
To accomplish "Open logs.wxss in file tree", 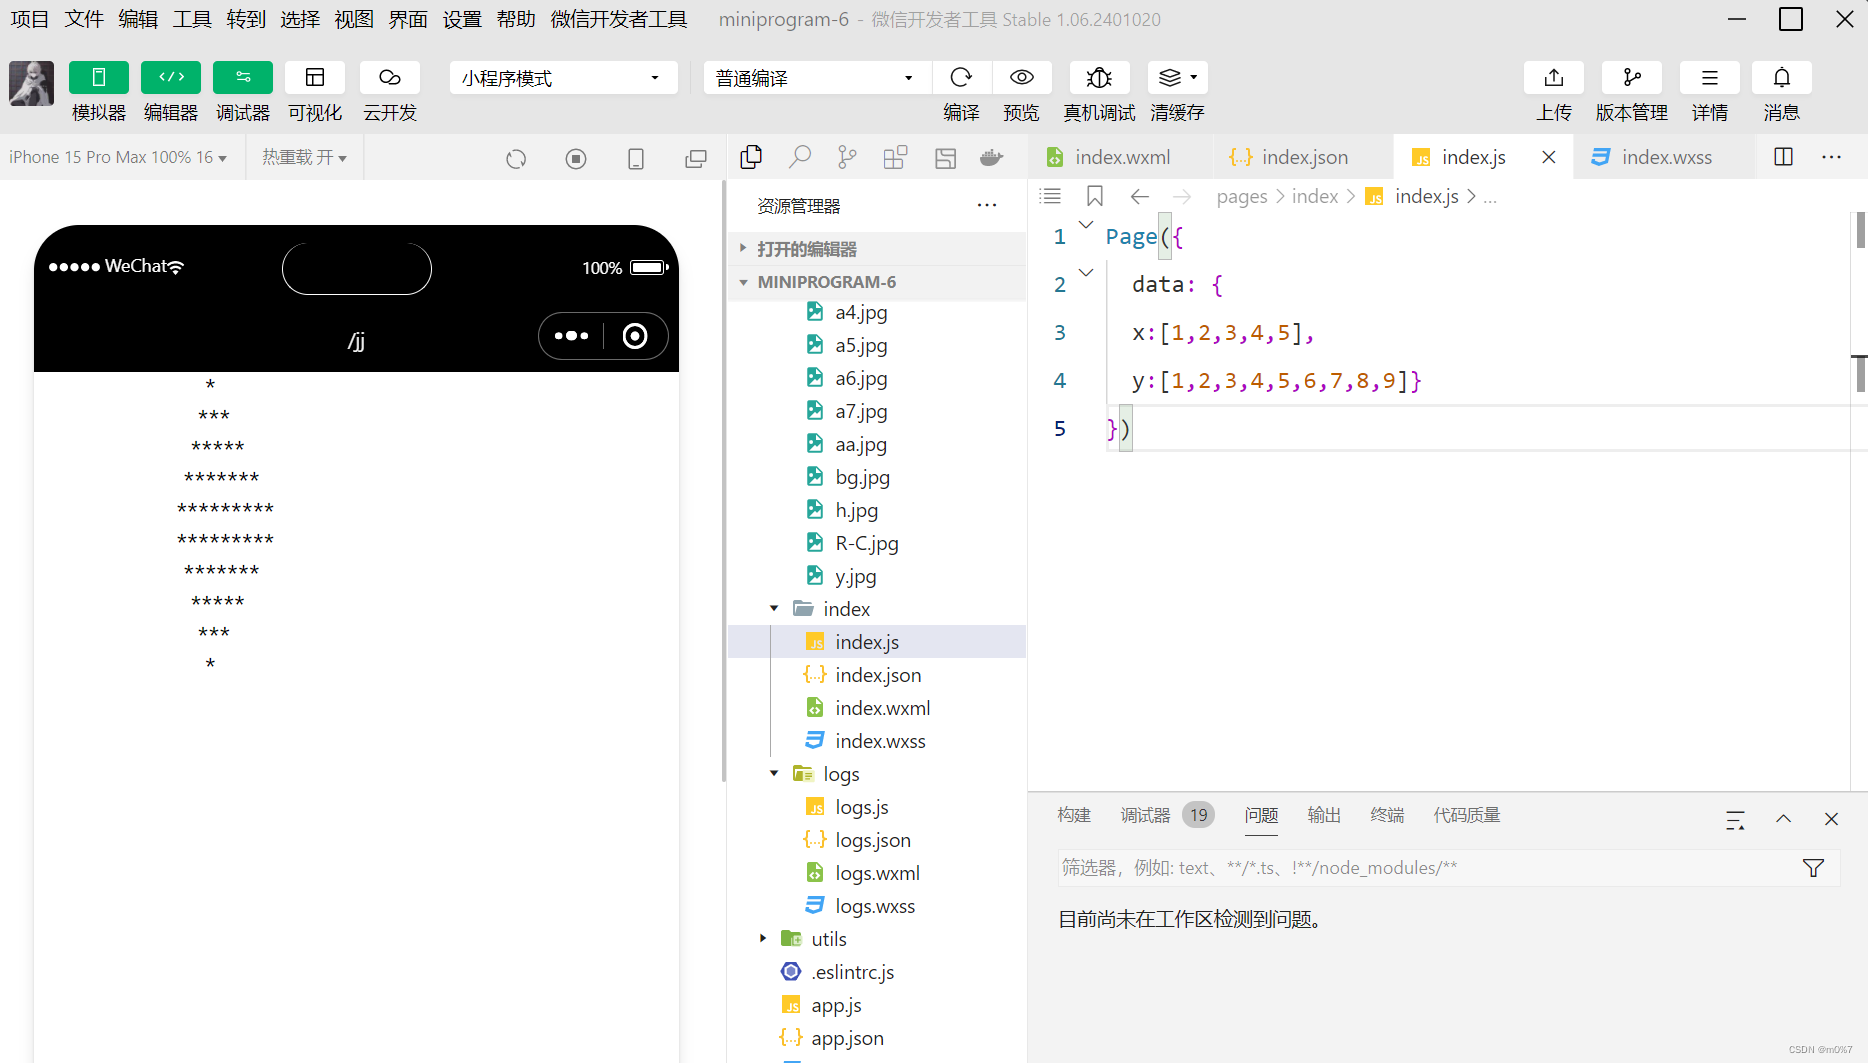I will (x=875, y=906).
